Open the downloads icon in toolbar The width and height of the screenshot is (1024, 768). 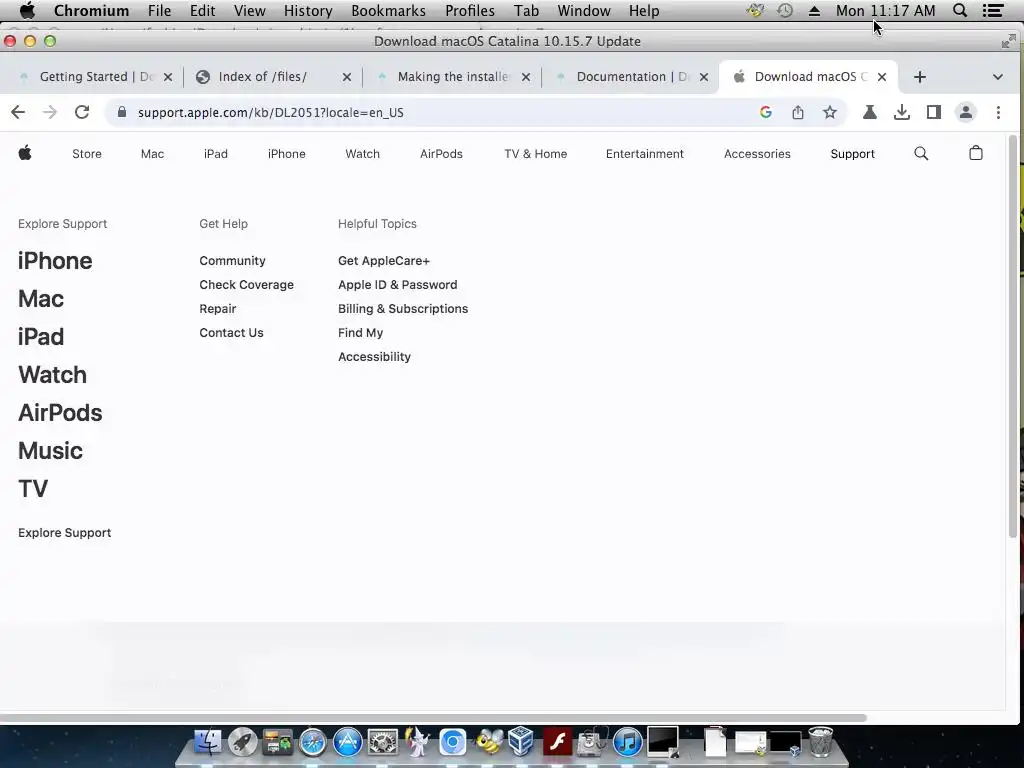902,112
